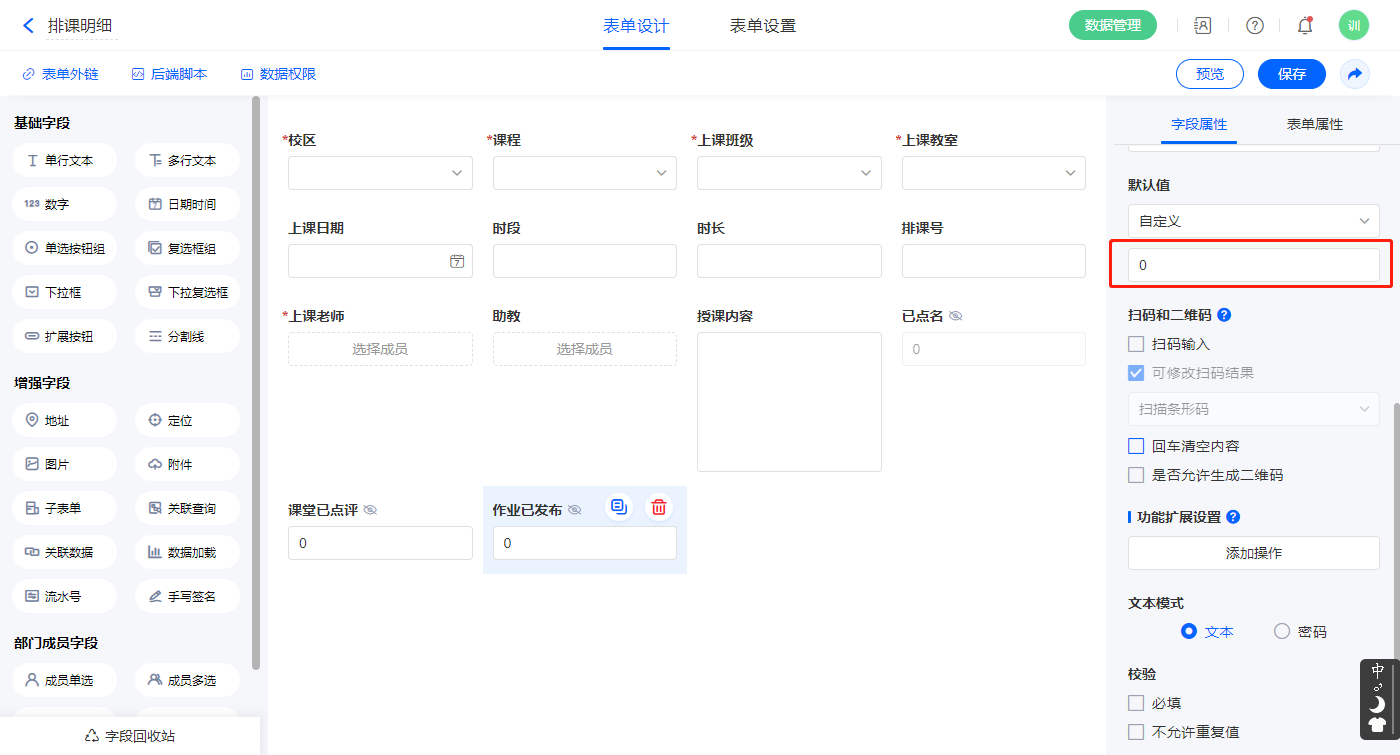Click the back arrow beside 排课明细

tap(28, 26)
